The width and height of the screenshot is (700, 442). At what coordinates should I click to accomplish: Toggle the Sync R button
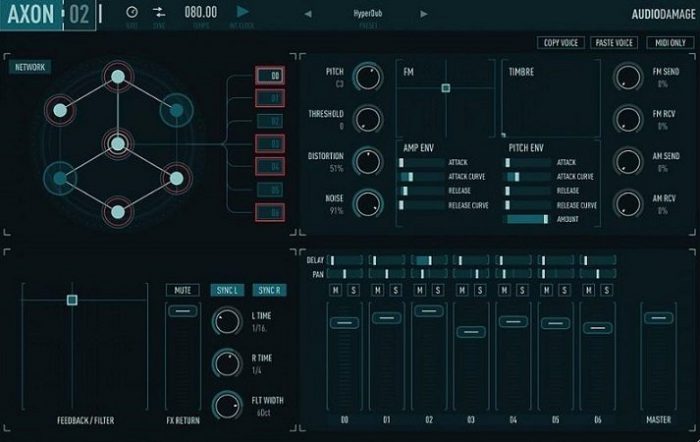(268, 290)
